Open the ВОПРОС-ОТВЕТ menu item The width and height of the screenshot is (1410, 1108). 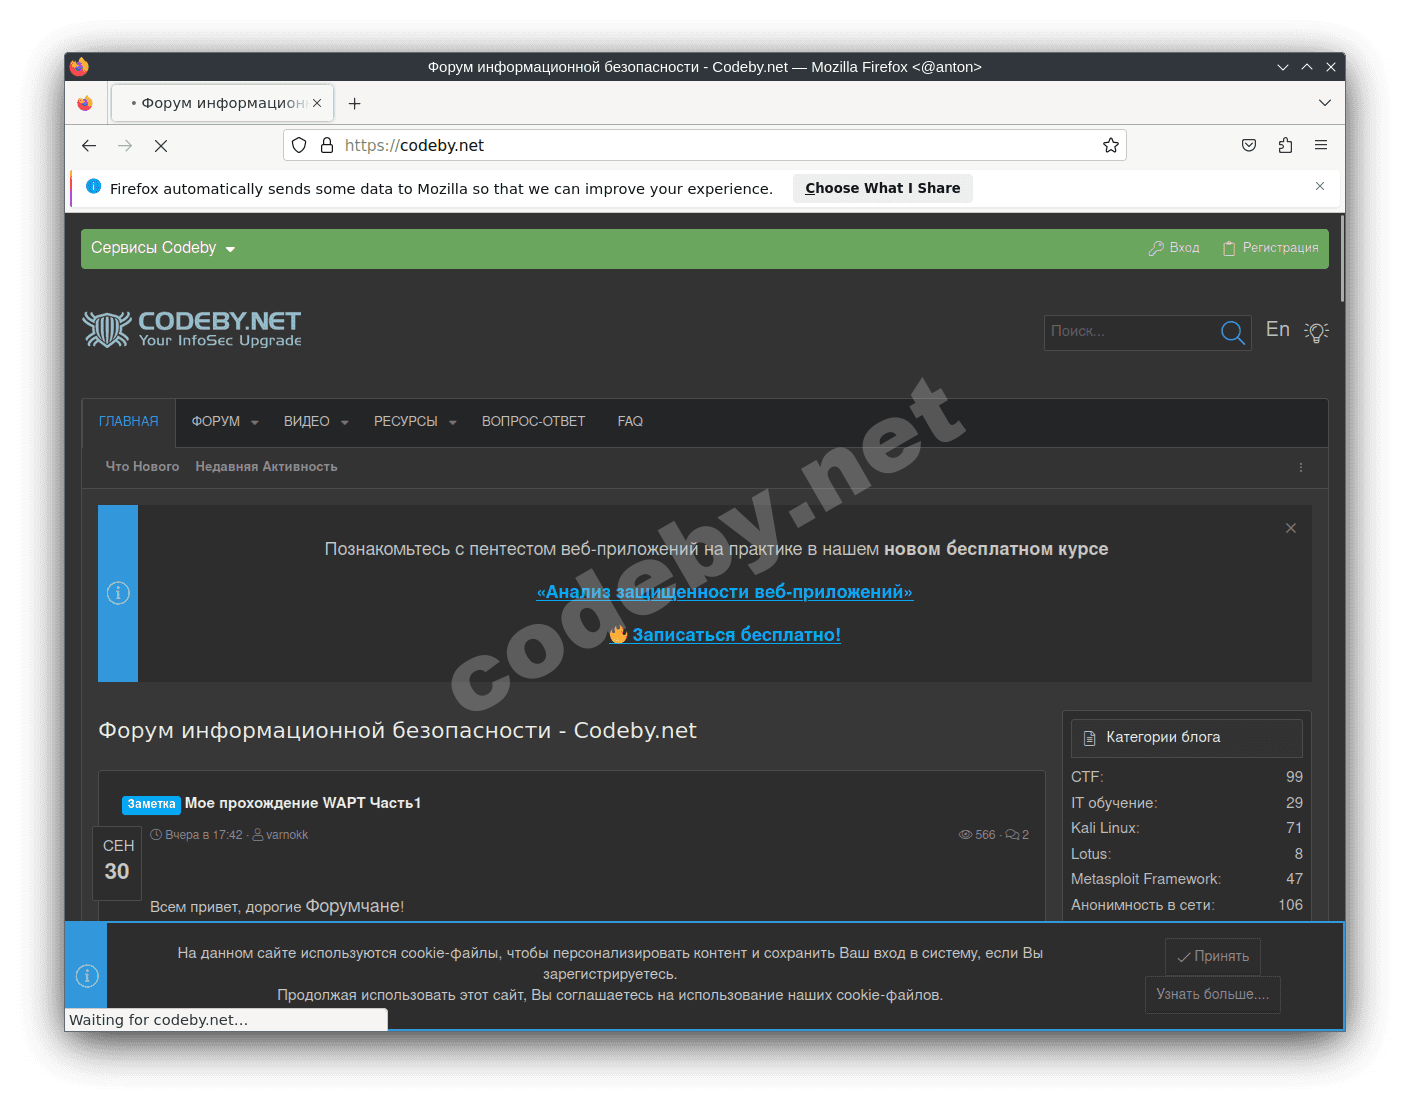533,422
